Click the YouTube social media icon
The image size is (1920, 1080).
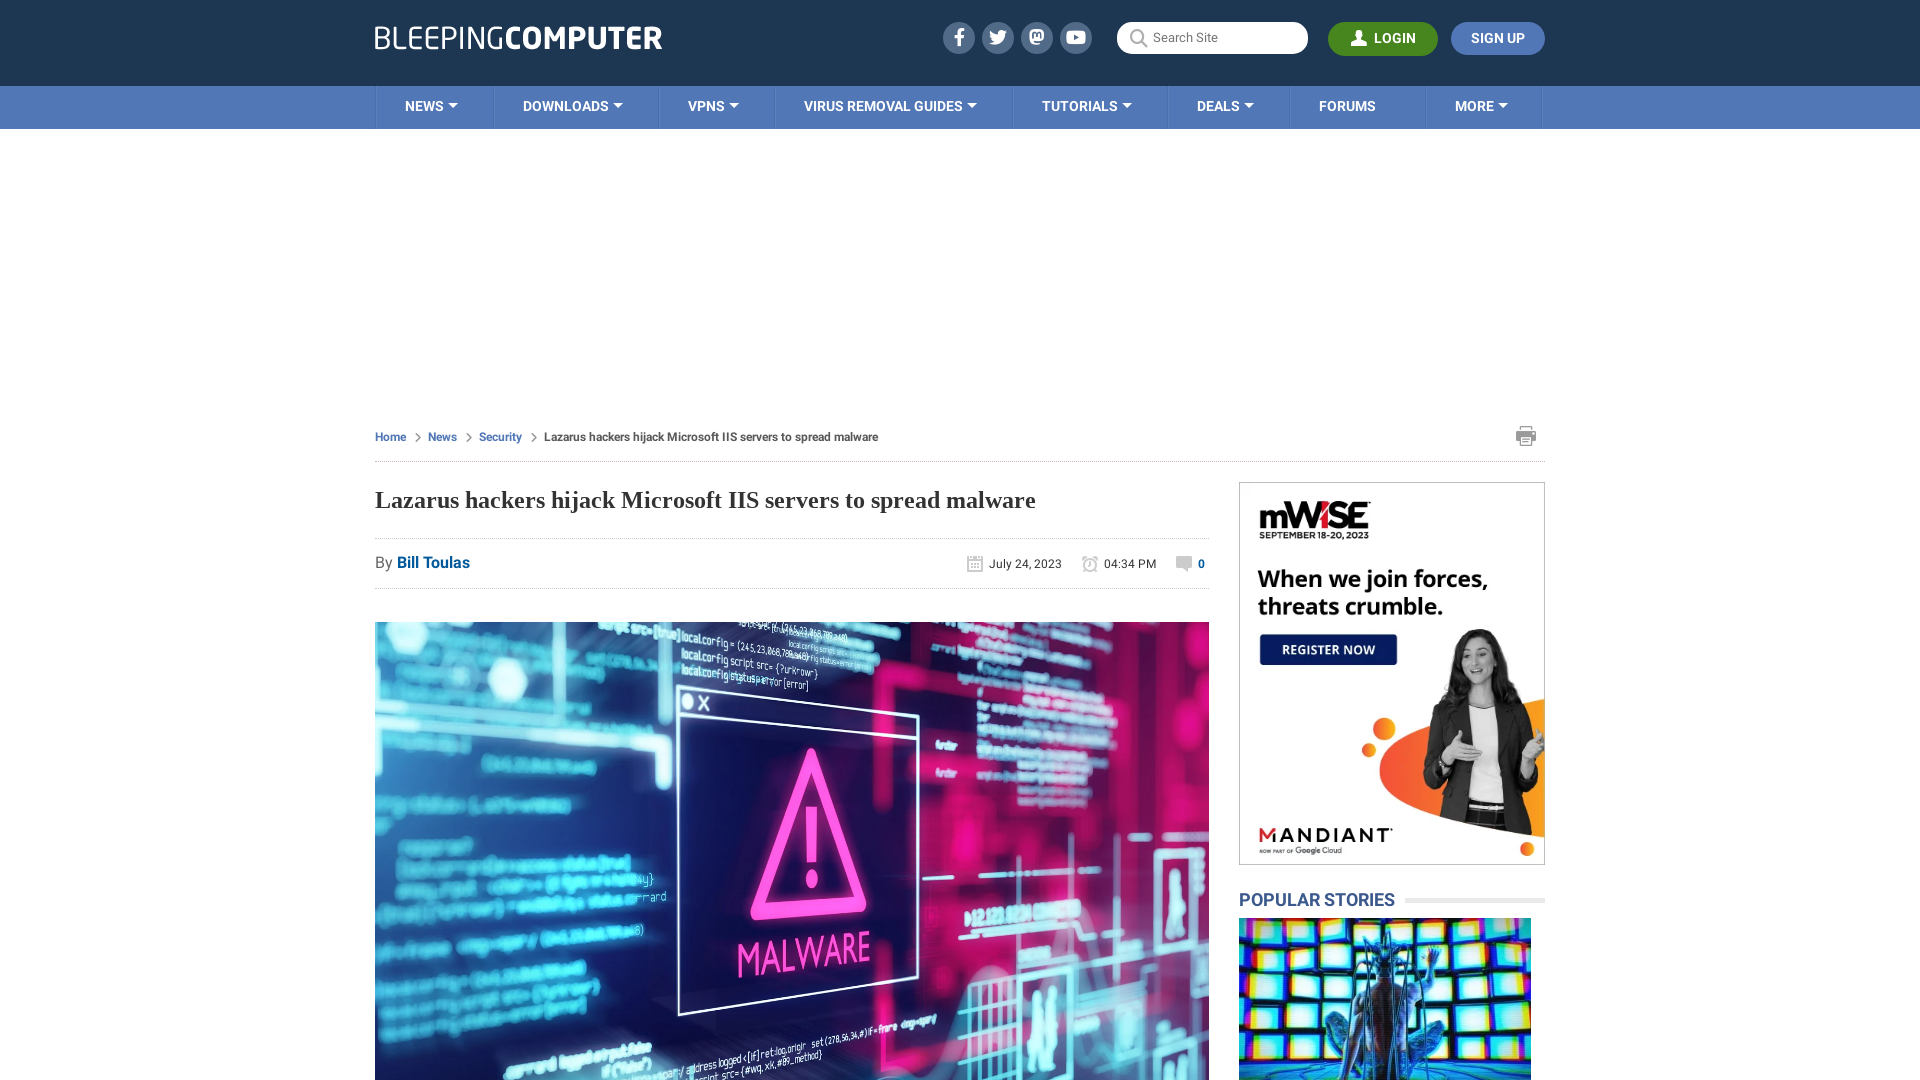click(x=1076, y=37)
